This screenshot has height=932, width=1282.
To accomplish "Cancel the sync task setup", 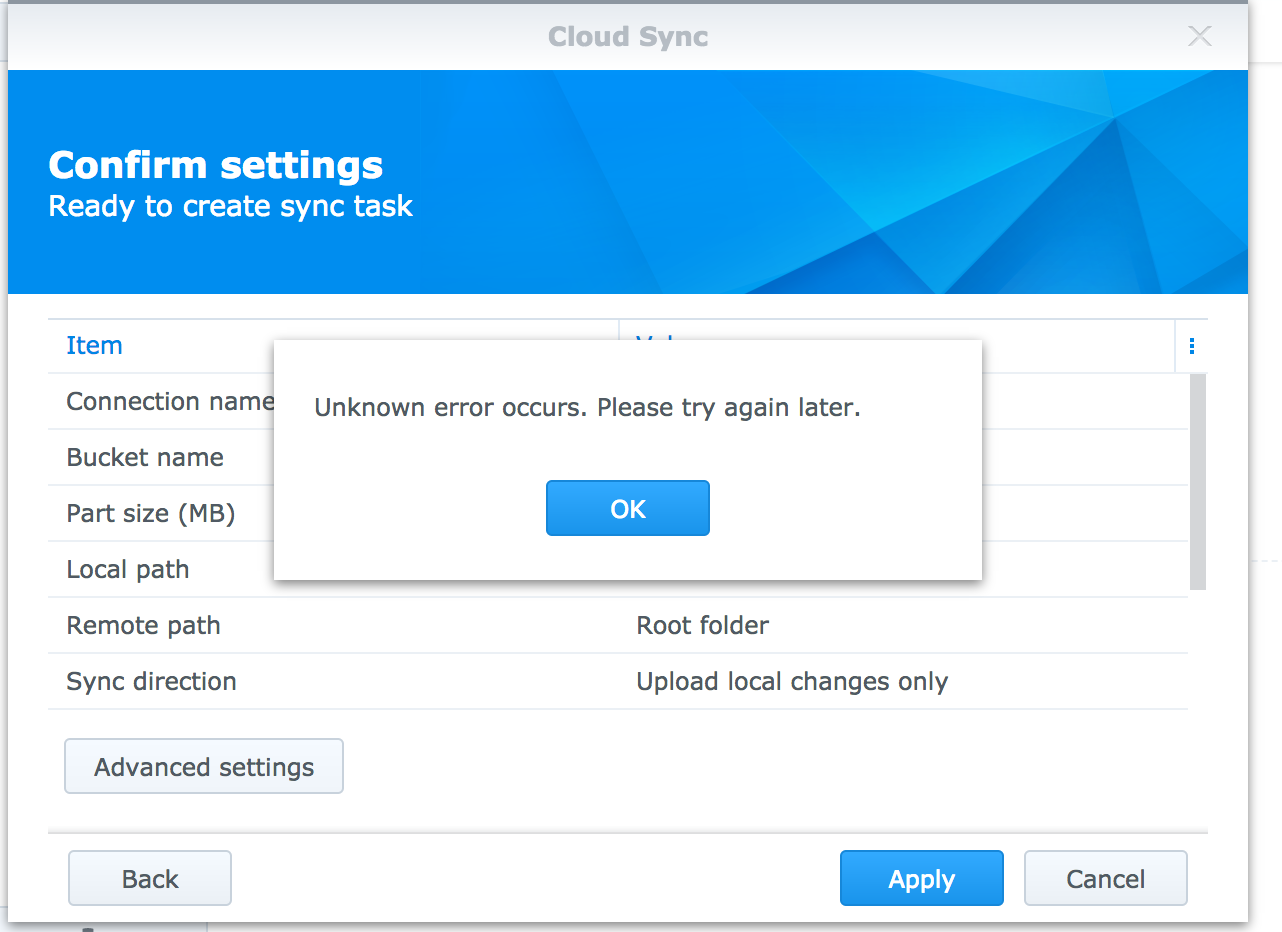I will pos(1105,878).
